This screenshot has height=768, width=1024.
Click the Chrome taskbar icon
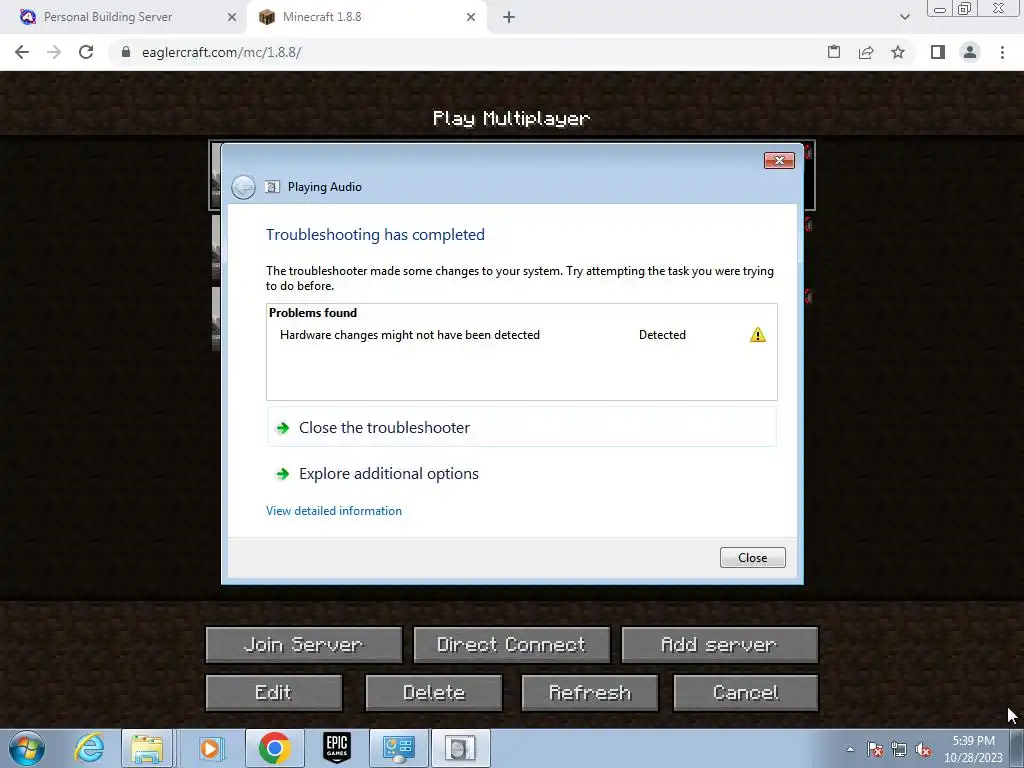274,748
